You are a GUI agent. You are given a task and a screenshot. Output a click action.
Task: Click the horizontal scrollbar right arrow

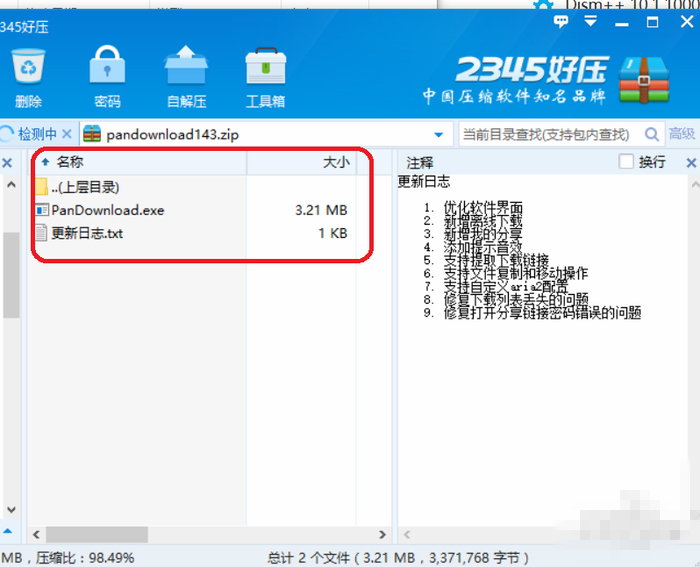pyautogui.click(x=382, y=534)
